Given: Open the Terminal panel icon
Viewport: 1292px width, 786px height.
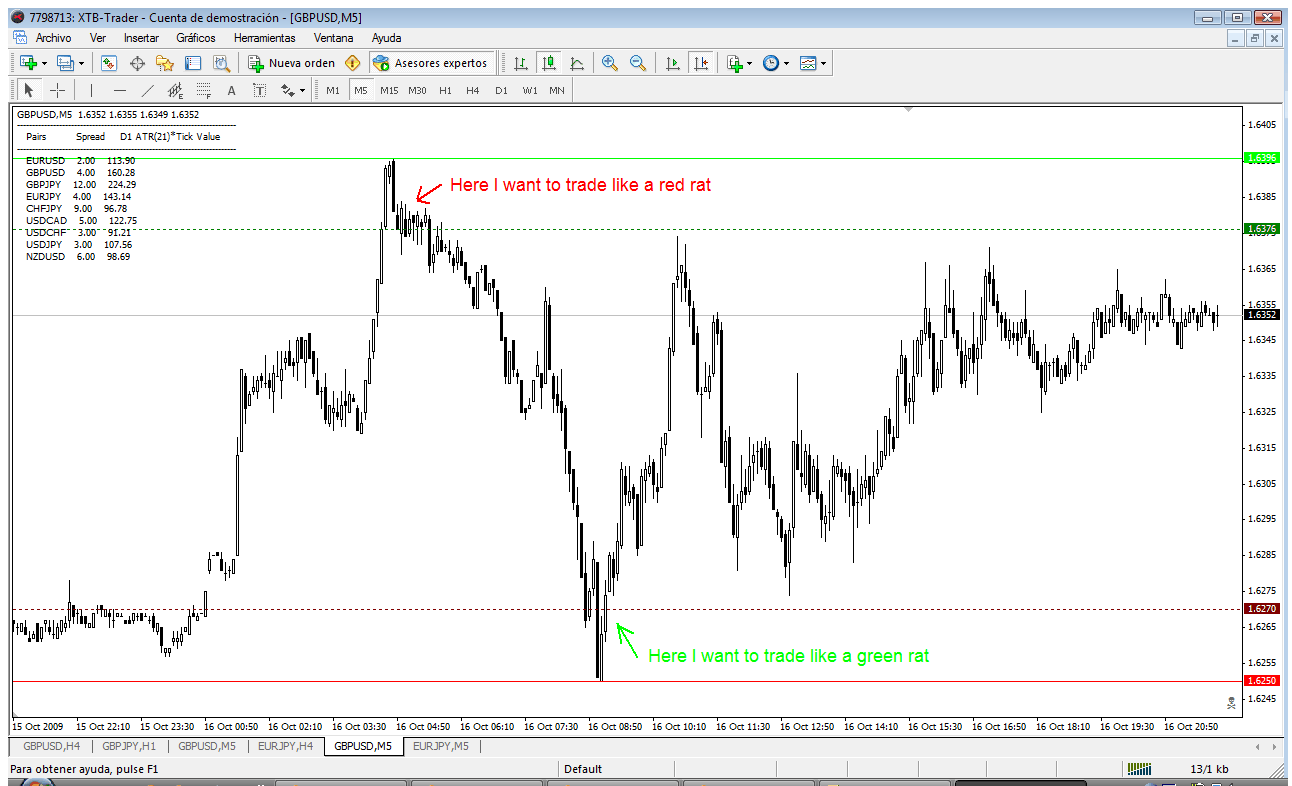Looking at the screenshot, I should (x=193, y=63).
